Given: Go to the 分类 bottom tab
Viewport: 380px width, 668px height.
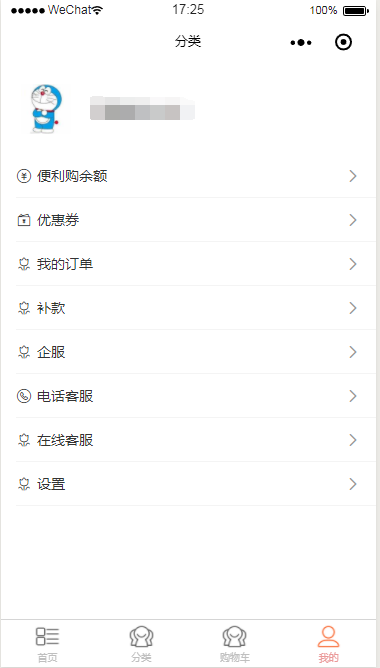Looking at the screenshot, I should click(x=141, y=644).
